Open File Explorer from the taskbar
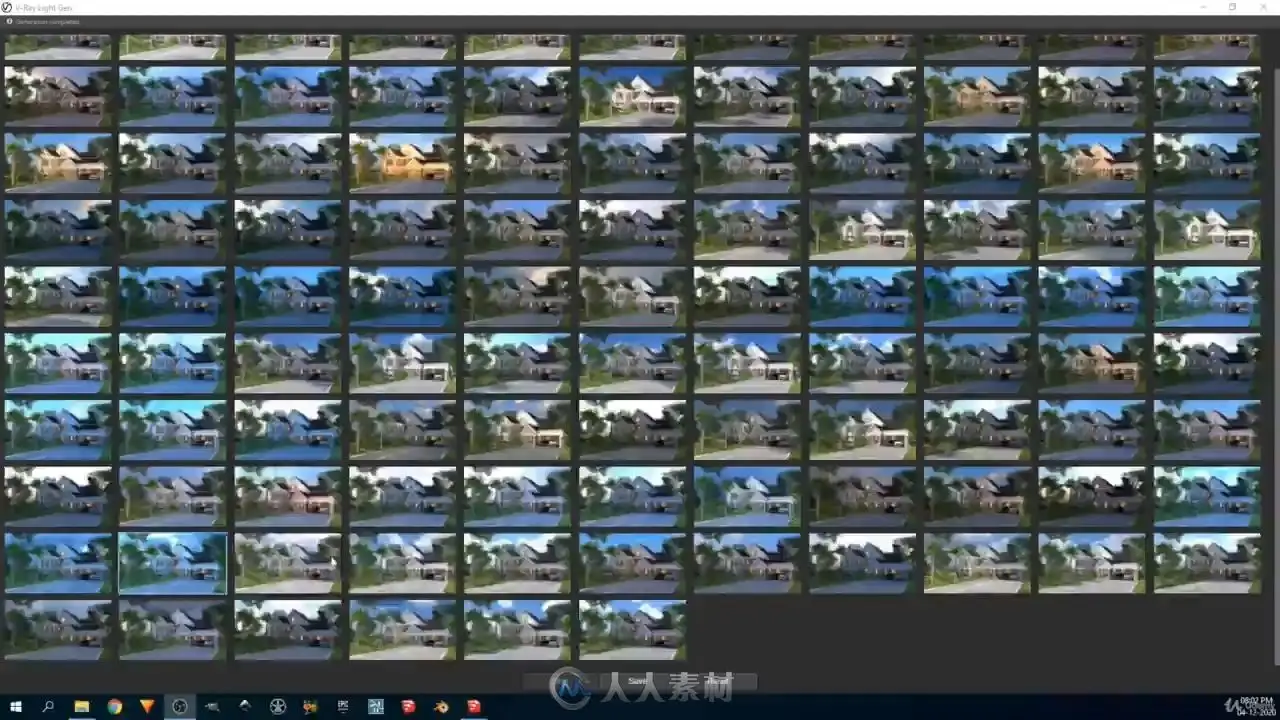This screenshot has width=1280, height=720. click(x=82, y=707)
